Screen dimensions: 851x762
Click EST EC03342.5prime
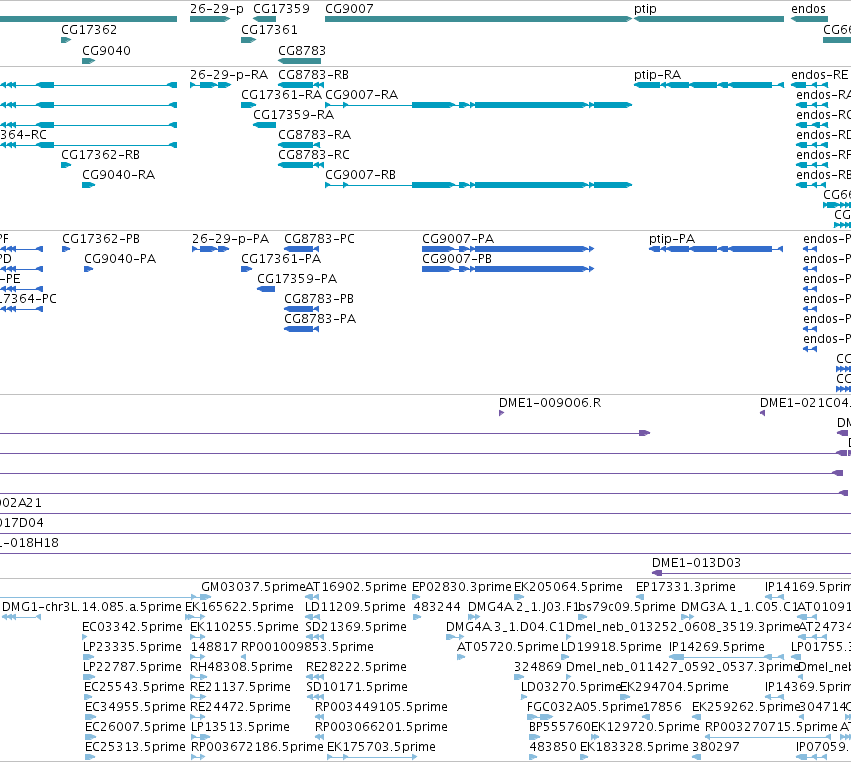point(132,627)
